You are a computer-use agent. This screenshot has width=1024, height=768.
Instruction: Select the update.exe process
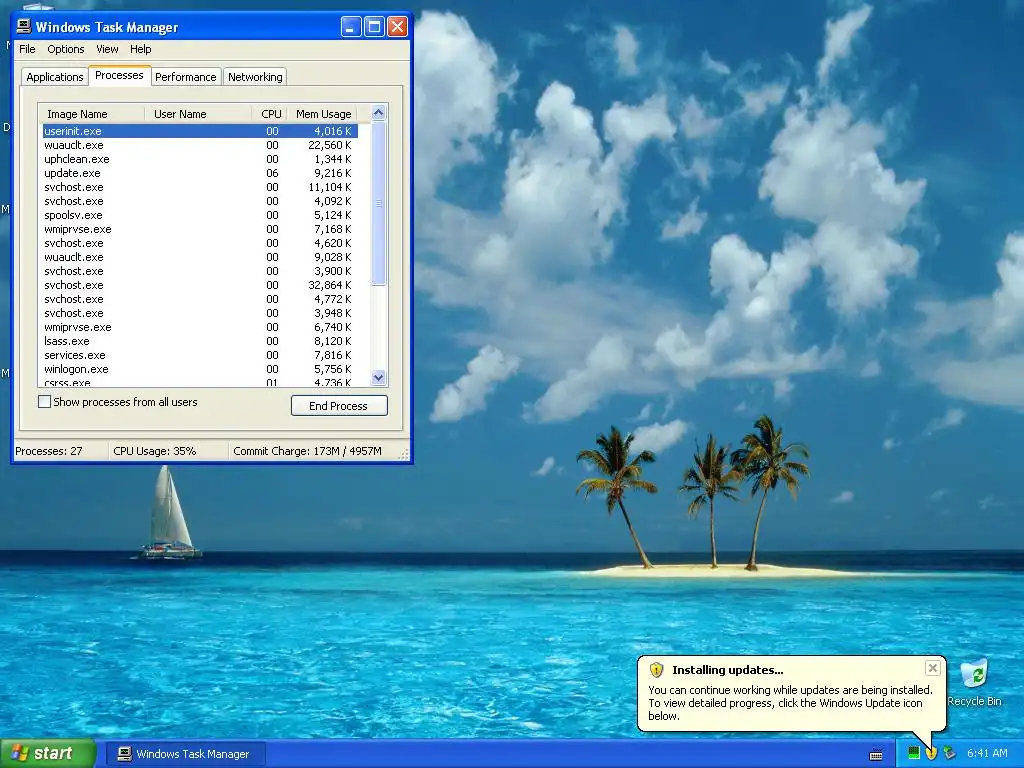pos(200,173)
